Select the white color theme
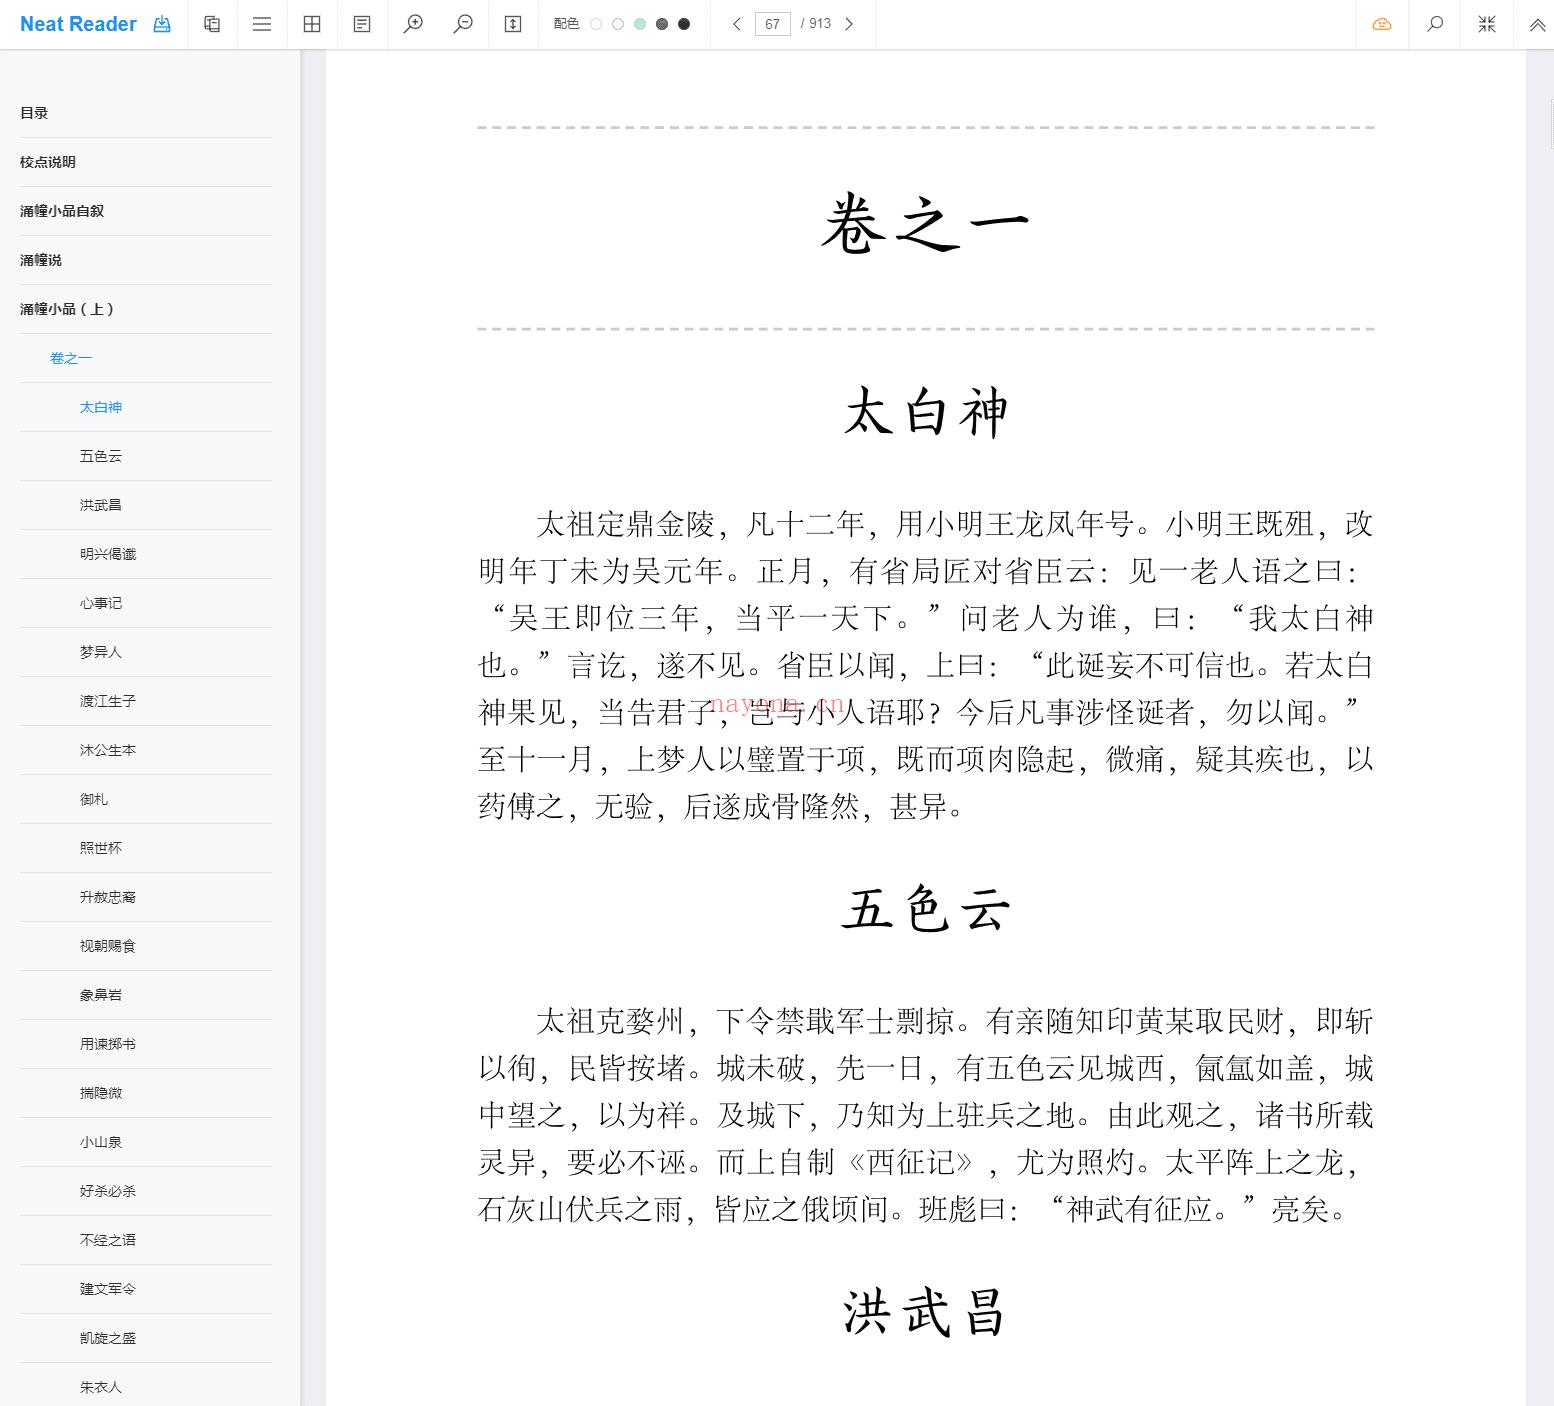Screen dimensions: 1554x1406 pyautogui.click(x=596, y=24)
